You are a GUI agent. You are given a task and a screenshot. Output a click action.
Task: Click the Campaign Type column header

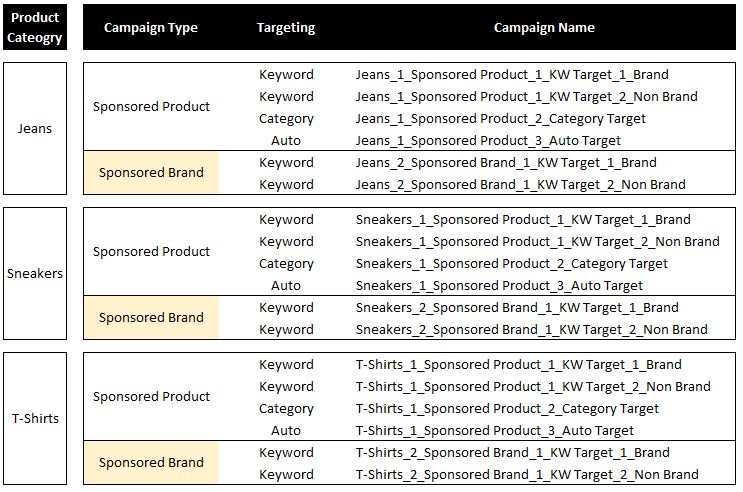pyautogui.click(x=151, y=28)
